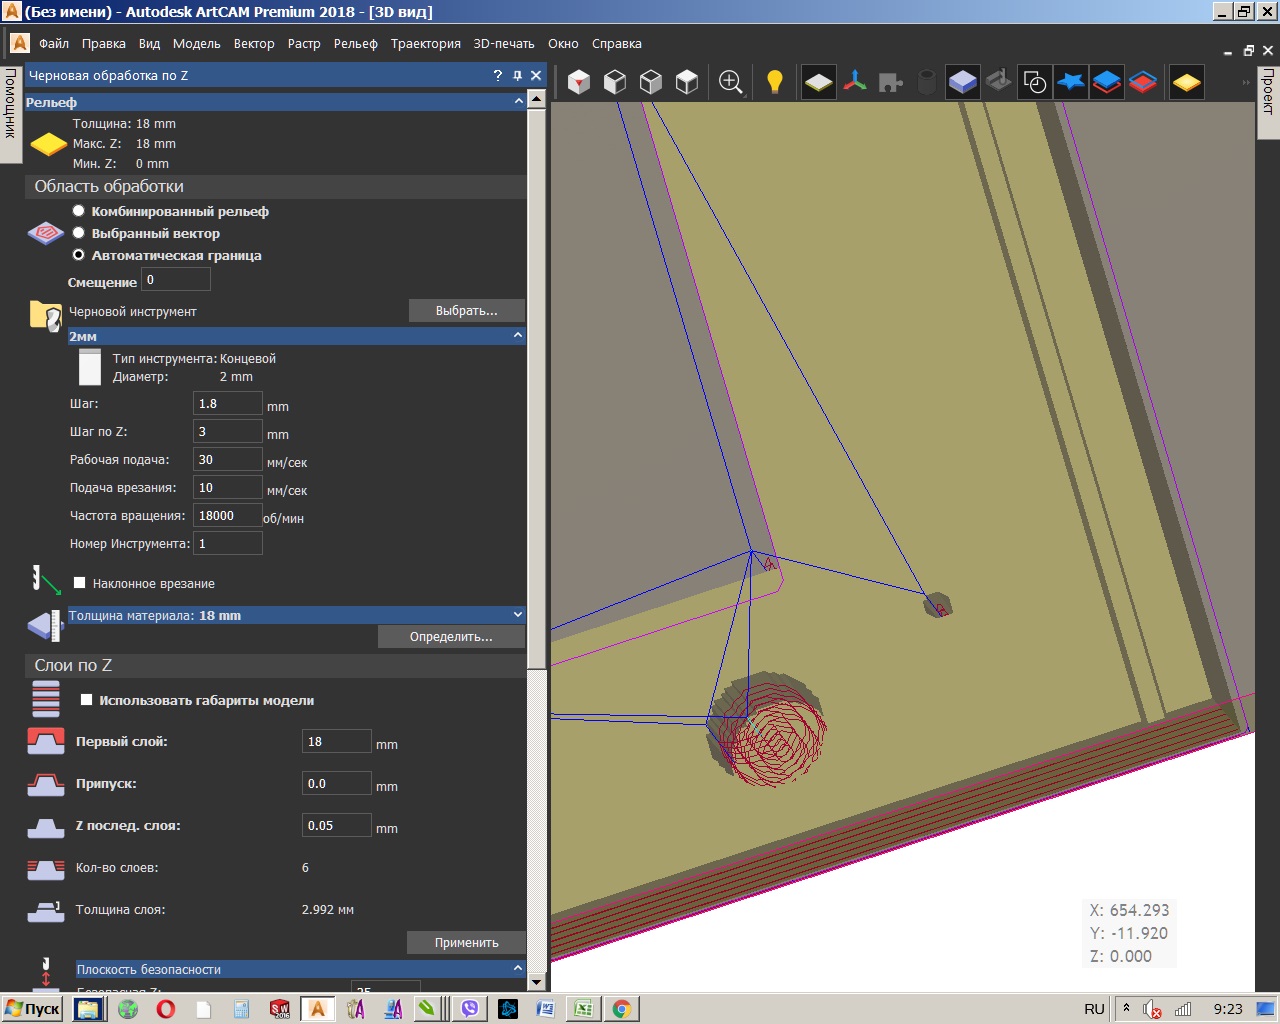
Task: Click the Тип инструмента: Концевой text
Action: point(194,358)
